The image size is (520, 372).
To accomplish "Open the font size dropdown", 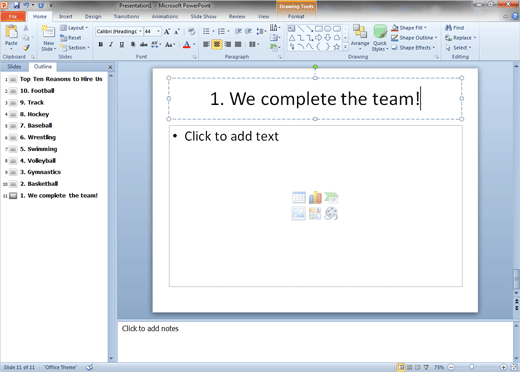I will [158, 31].
